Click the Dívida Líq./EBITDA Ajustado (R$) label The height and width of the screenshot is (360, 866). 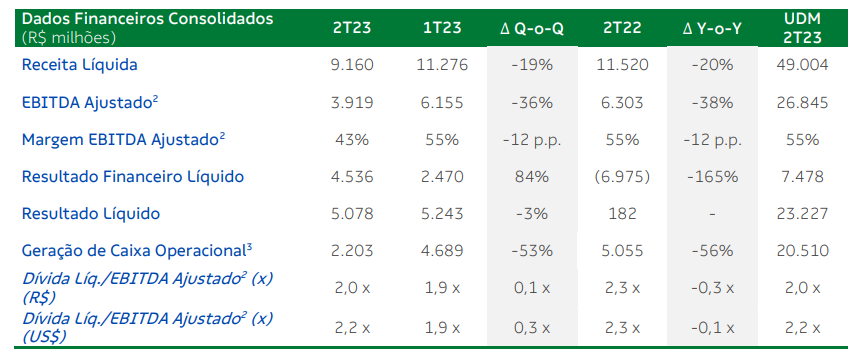pos(147,287)
